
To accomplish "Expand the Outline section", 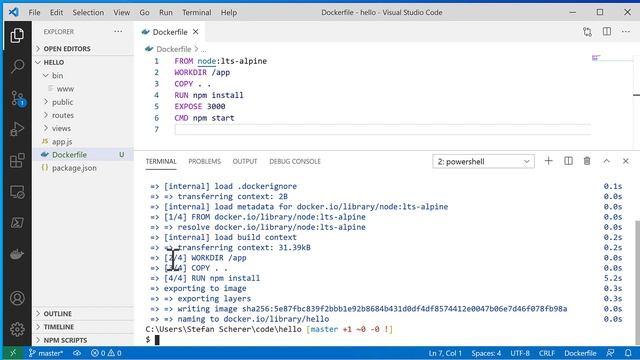I will (83, 313).
